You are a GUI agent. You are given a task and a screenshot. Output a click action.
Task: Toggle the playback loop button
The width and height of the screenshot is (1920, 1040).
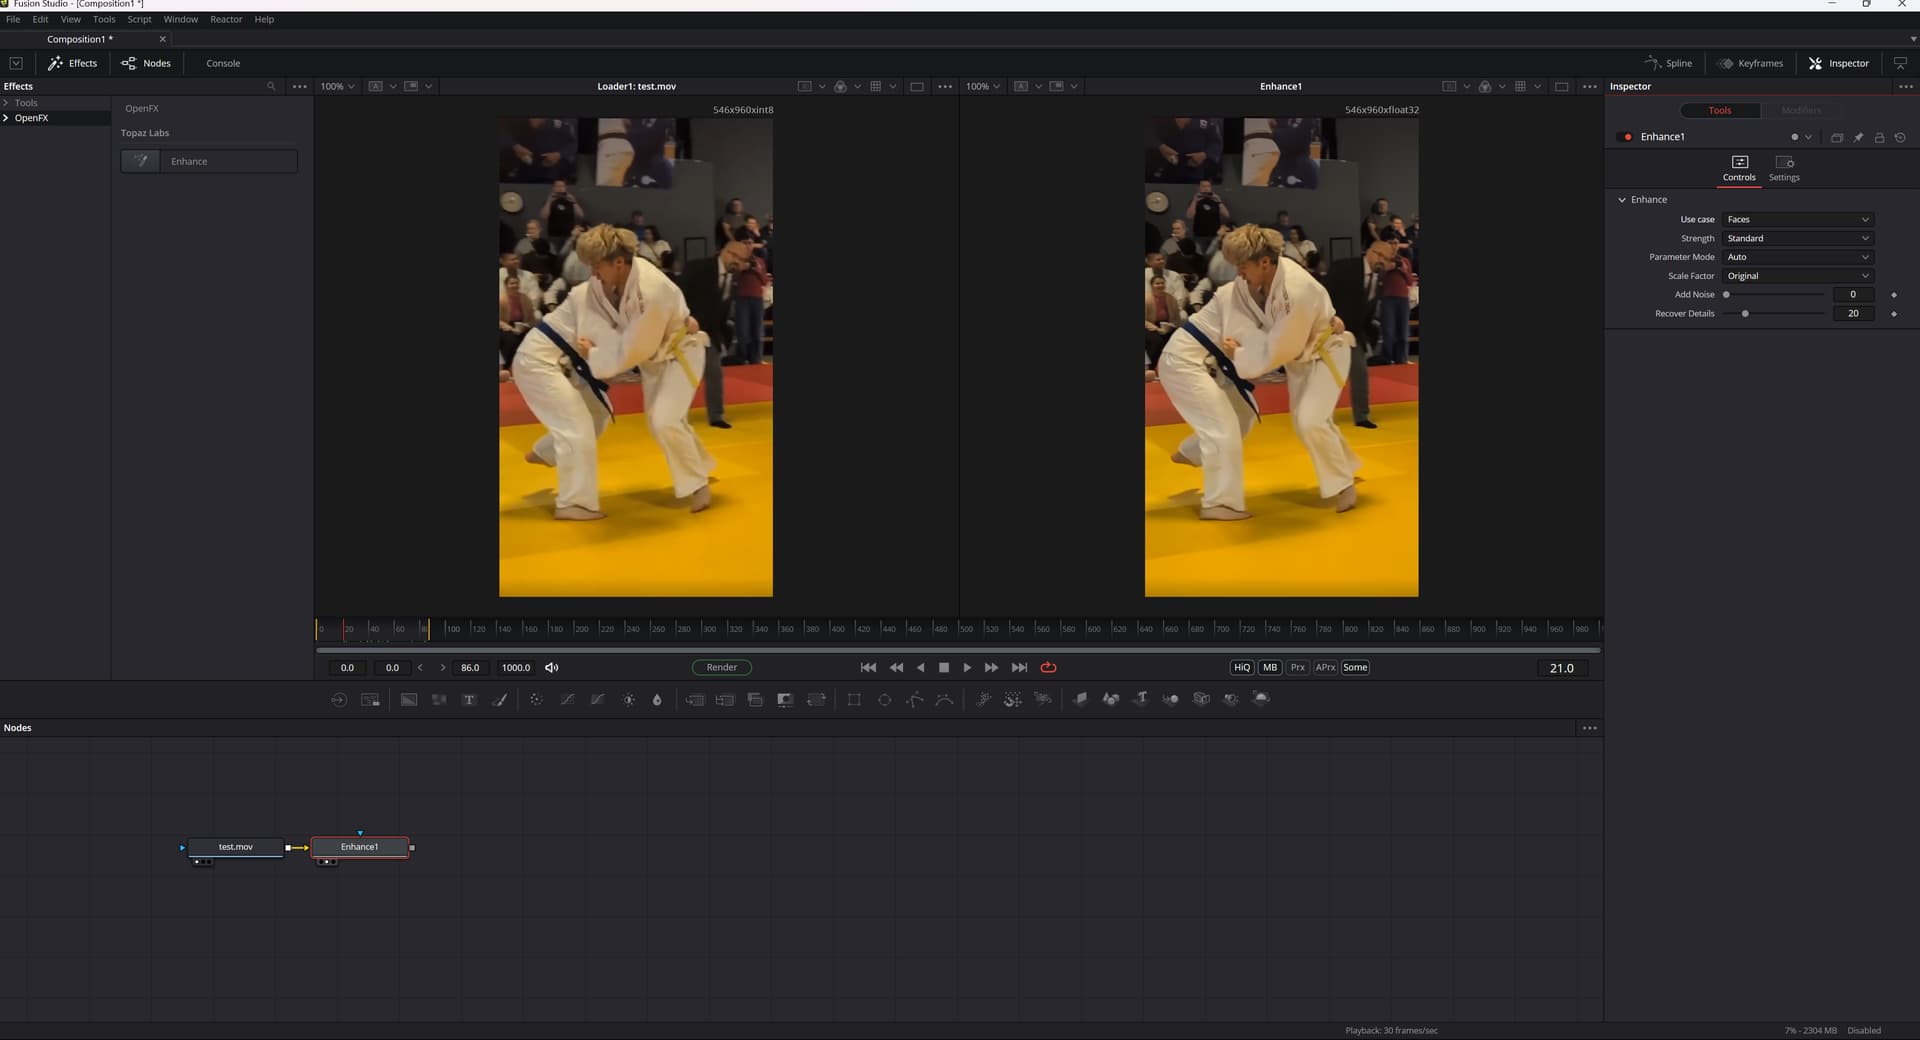(x=1048, y=668)
